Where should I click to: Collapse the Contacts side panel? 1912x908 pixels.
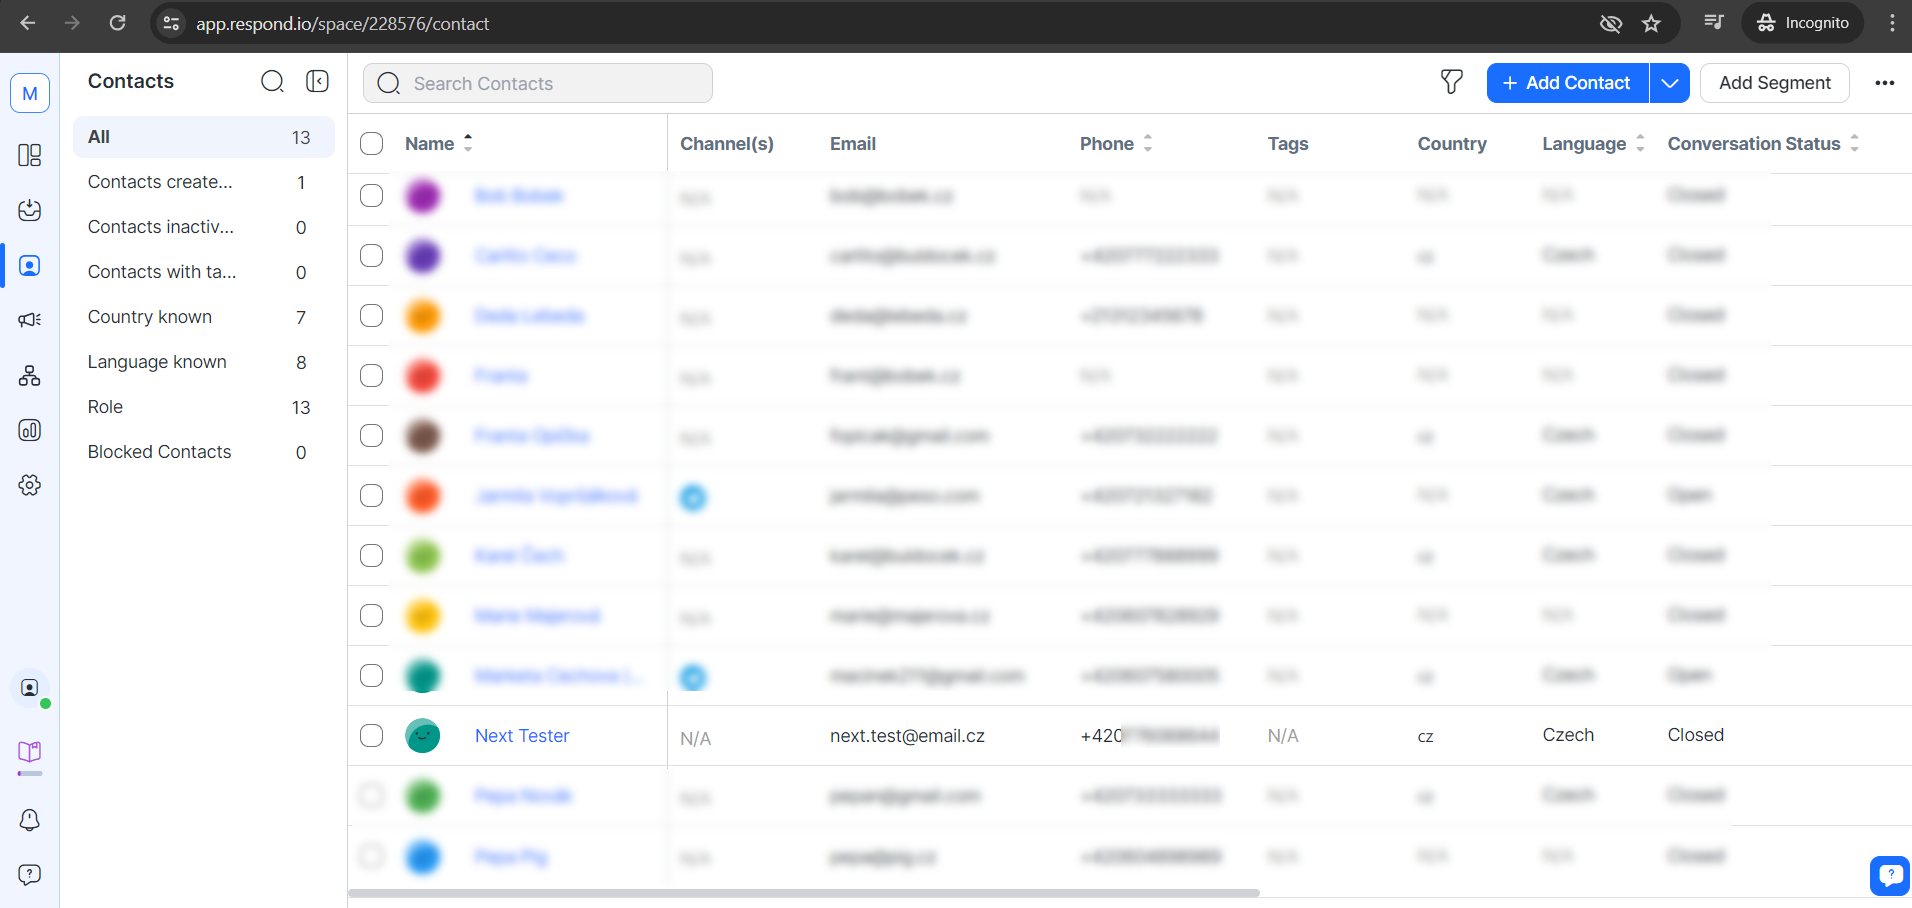(317, 81)
